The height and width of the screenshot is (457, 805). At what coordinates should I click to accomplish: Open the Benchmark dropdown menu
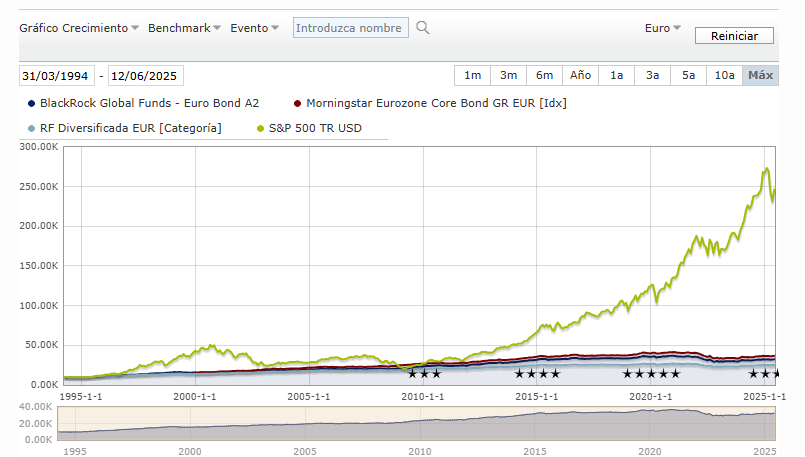click(184, 28)
